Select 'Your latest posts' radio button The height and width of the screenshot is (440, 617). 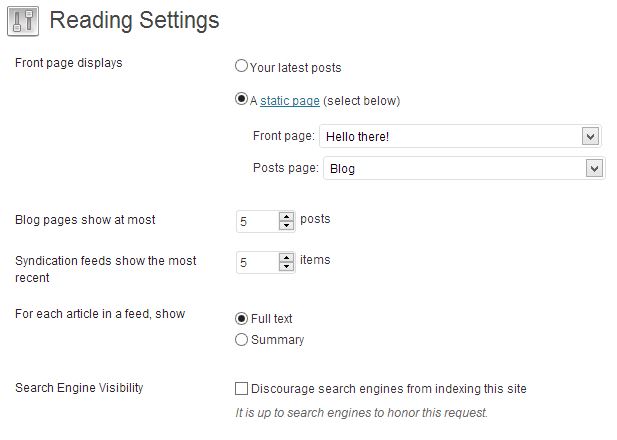(241, 66)
